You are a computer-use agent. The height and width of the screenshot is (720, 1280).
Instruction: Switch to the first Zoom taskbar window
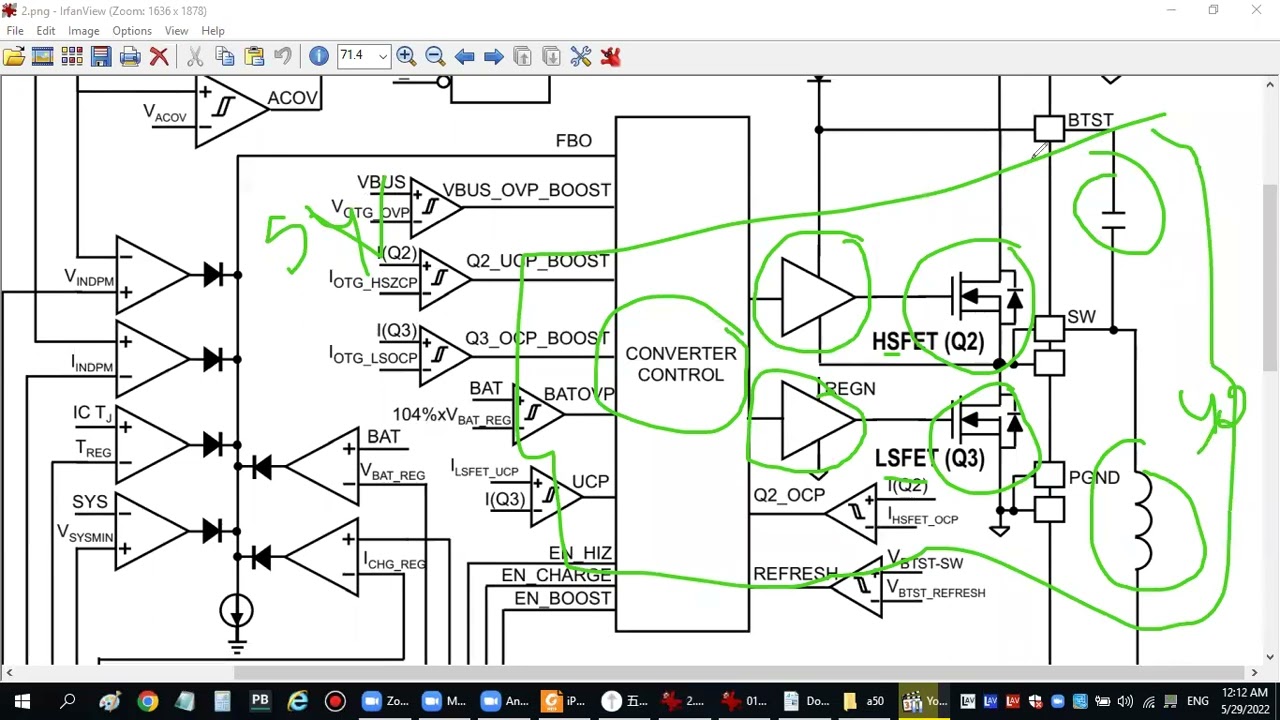click(x=385, y=701)
